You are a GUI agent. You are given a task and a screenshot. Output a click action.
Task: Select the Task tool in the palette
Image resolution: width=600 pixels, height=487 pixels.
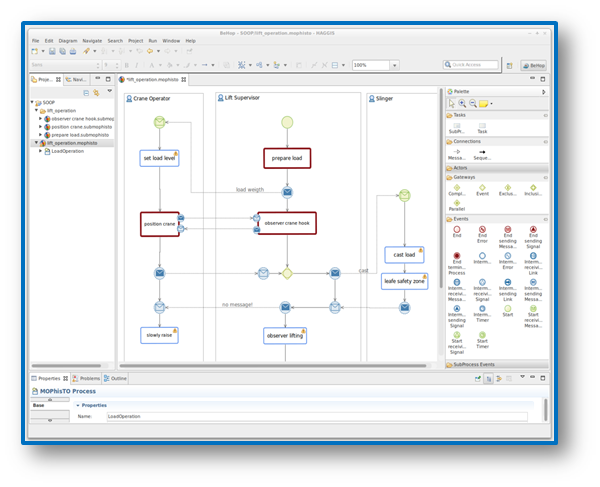pos(482,126)
